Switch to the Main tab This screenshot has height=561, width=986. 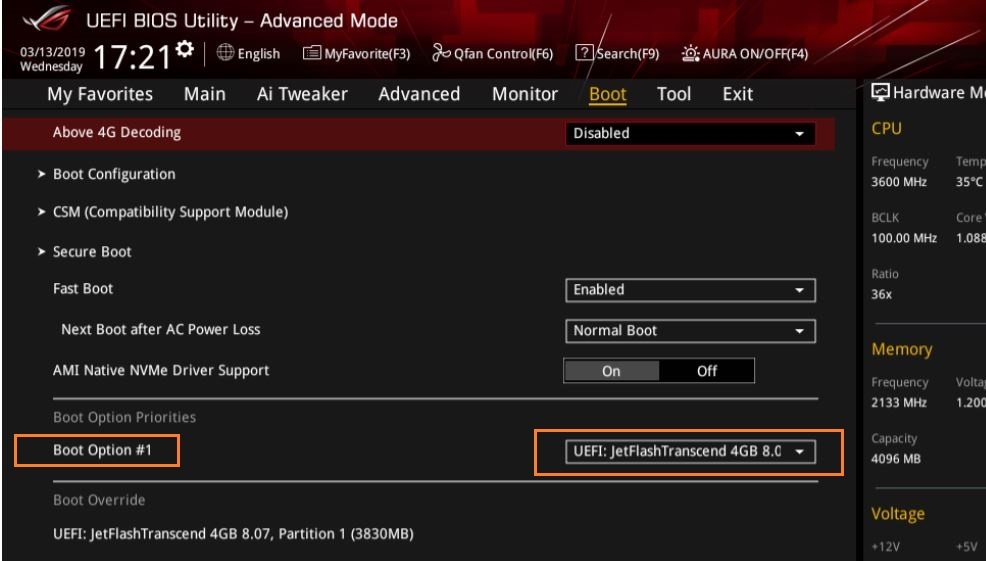[x=204, y=94]
